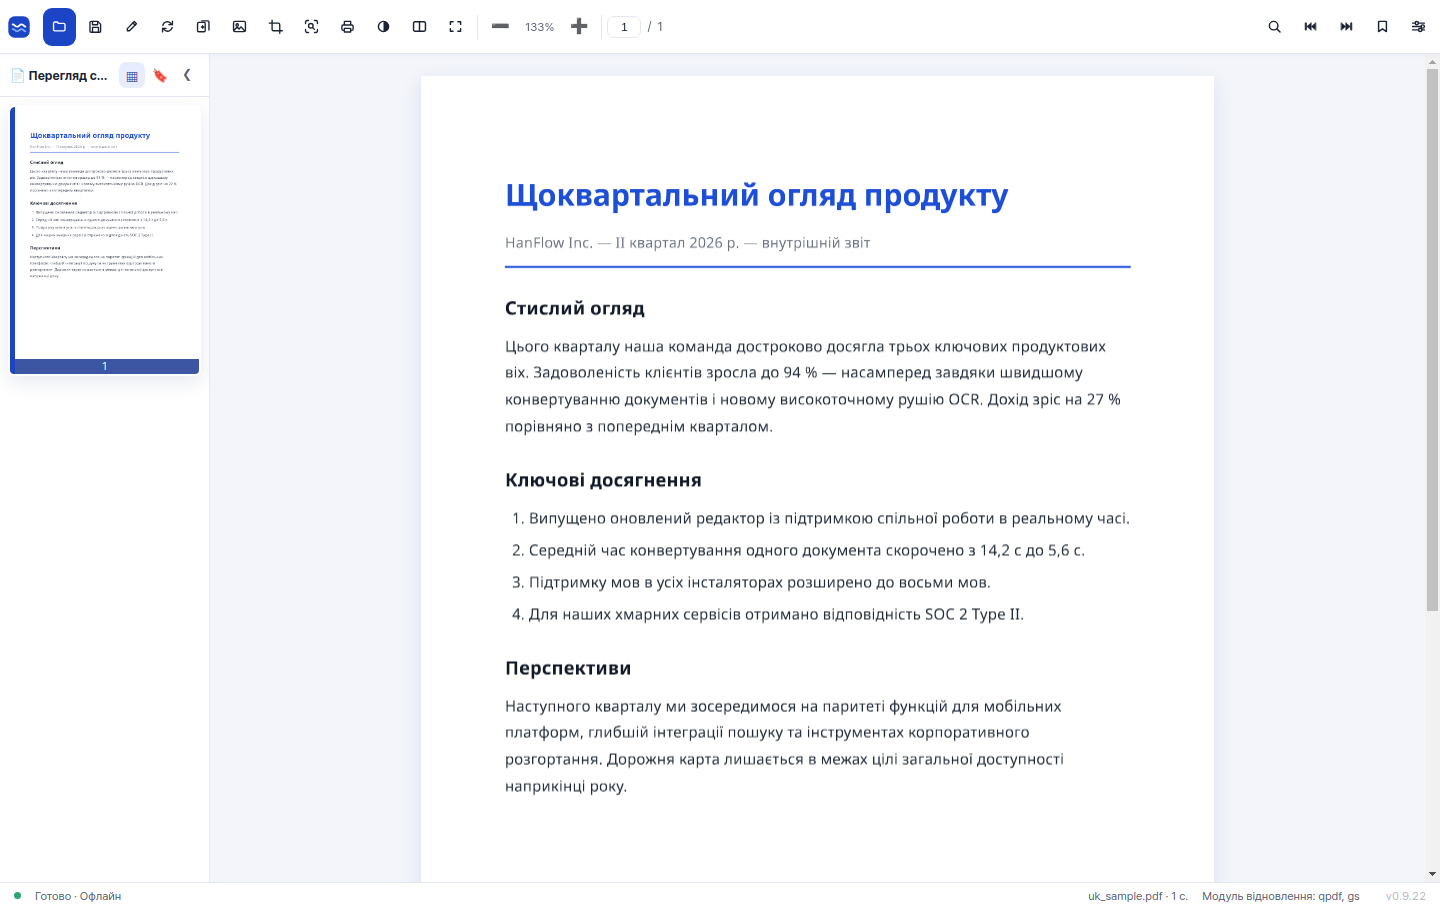The height and width of the screenshot is (908, 1440).
Task: Enter fullscreen with the corner-brackets icon
Action: [455, 27]
